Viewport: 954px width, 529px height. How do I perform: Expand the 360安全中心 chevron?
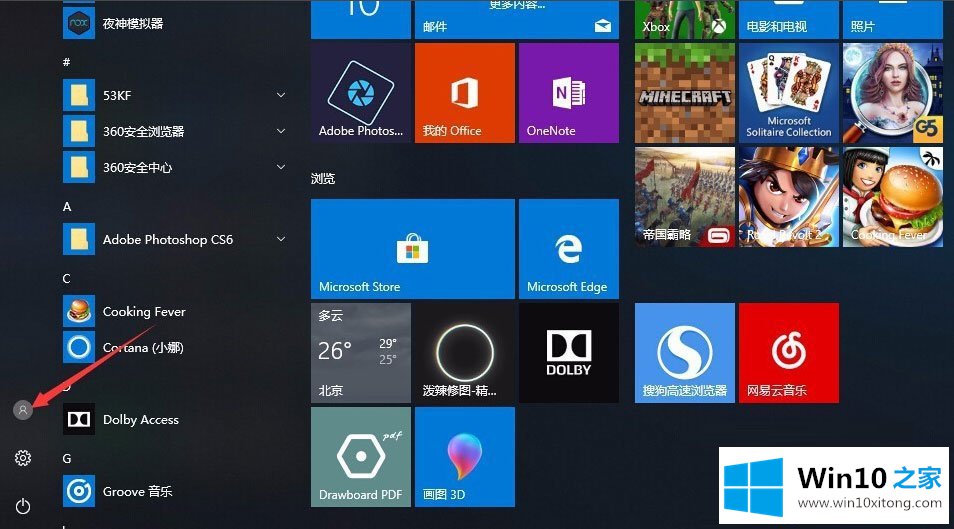[280, 167]
